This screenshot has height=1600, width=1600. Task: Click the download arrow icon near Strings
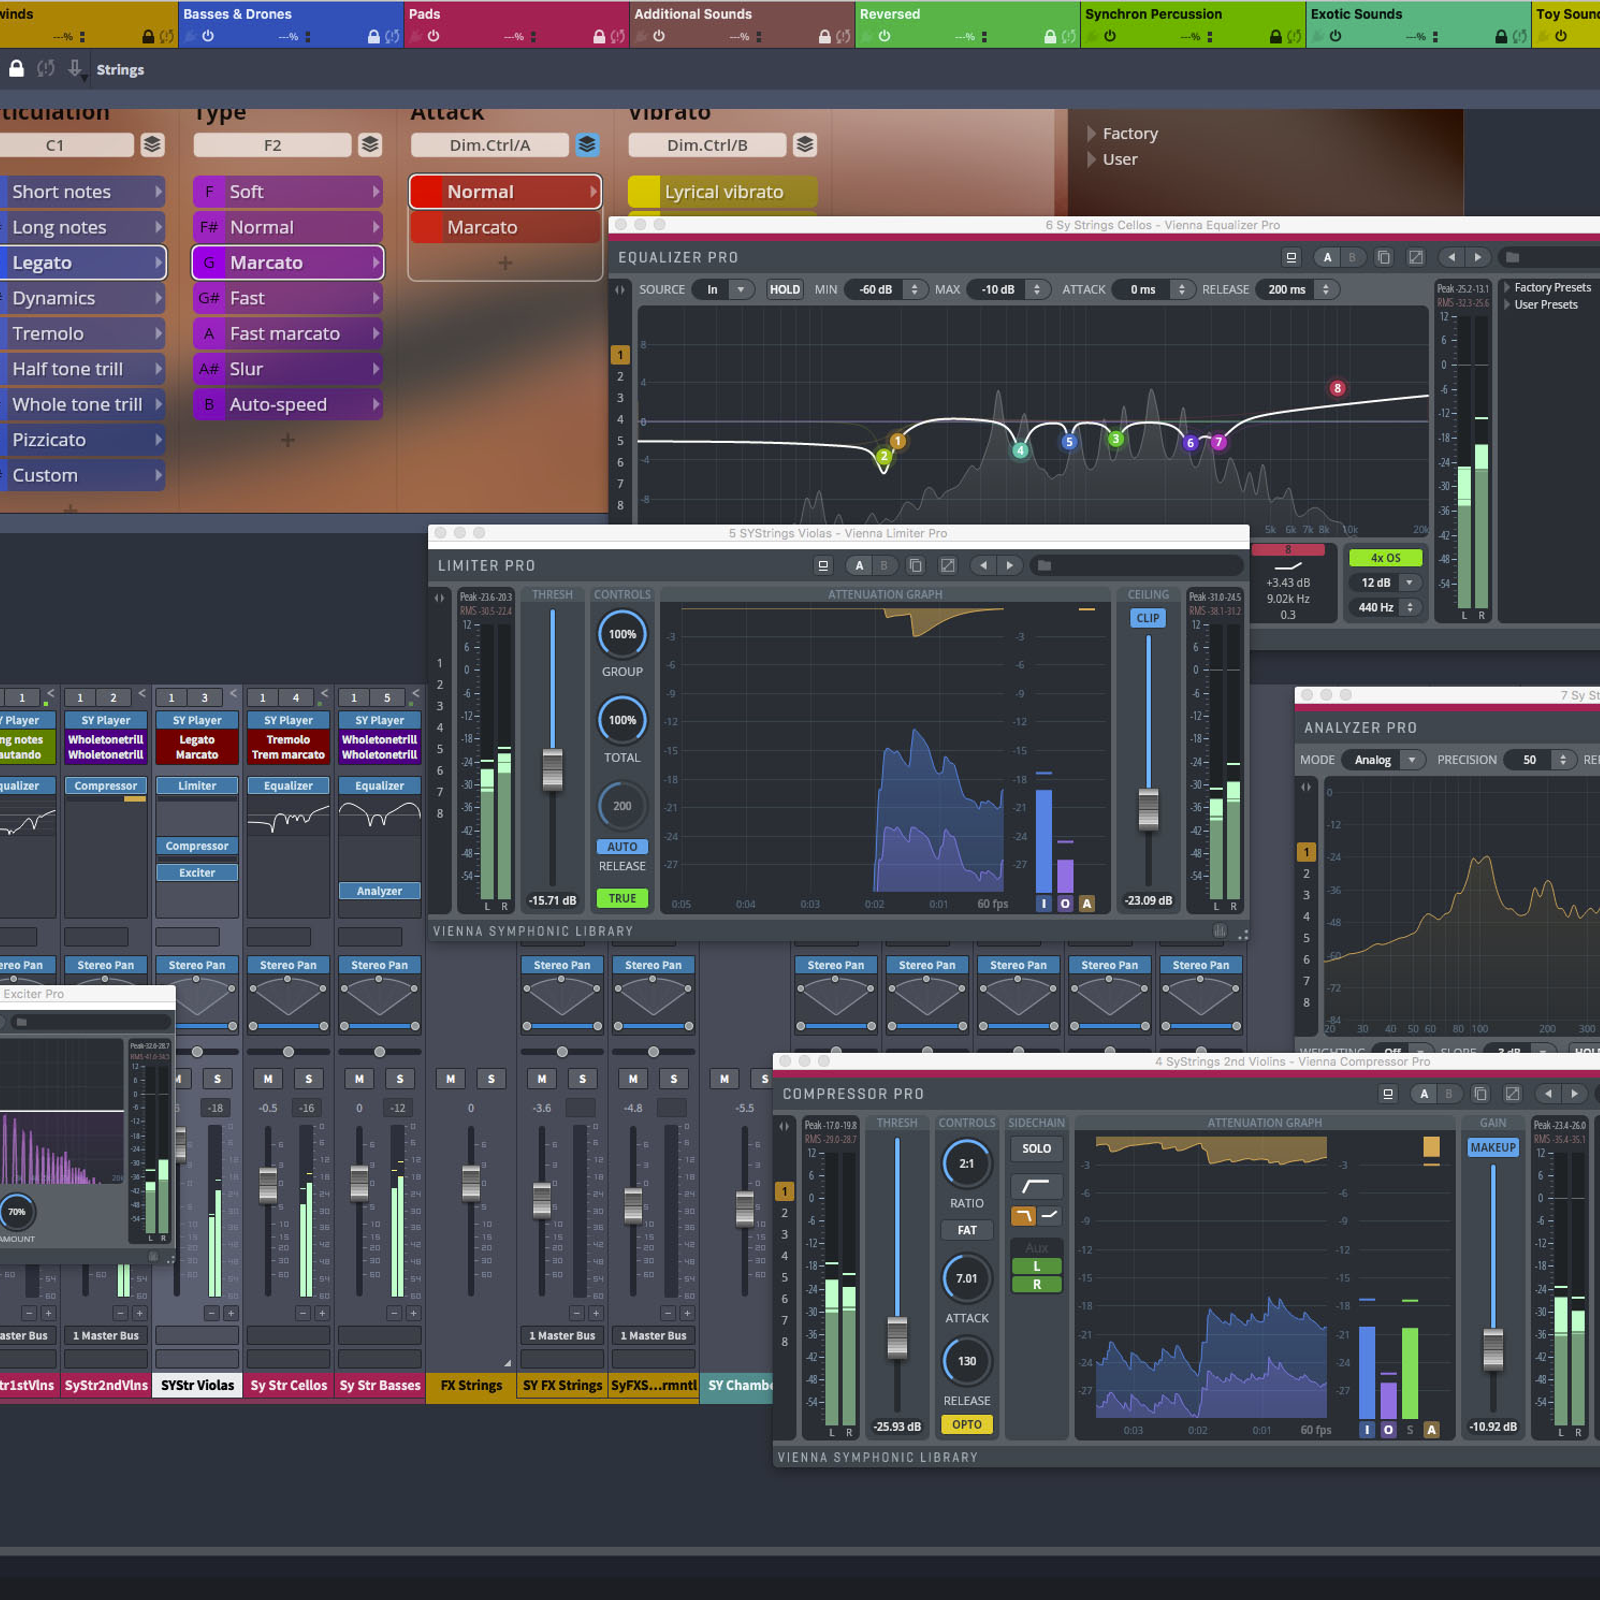[75, 69]
